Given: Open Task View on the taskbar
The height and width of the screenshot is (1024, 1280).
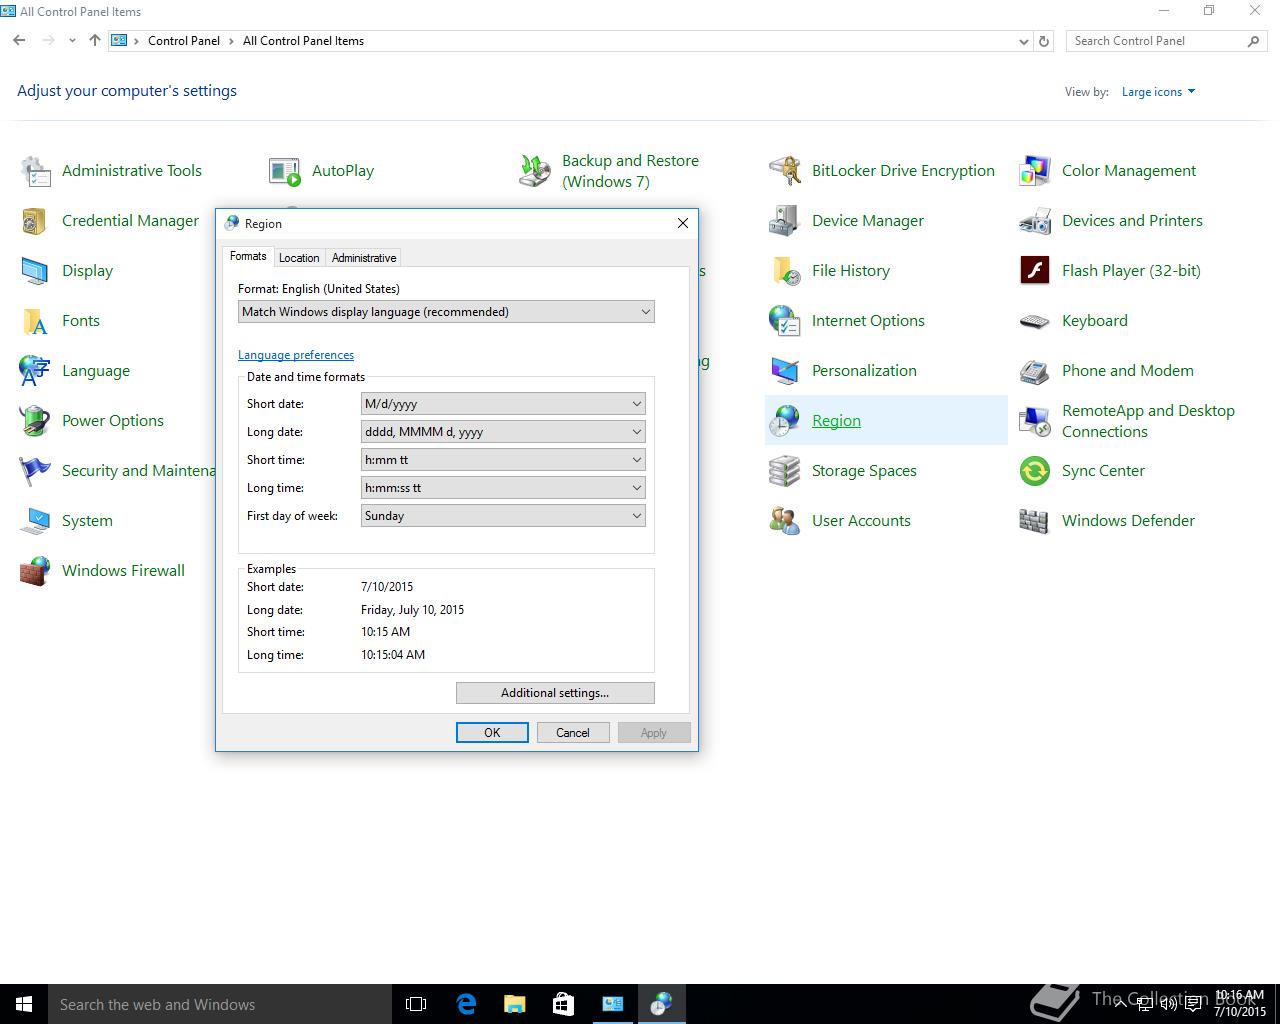Looking at the screenshot, I should pos(416,1004).
